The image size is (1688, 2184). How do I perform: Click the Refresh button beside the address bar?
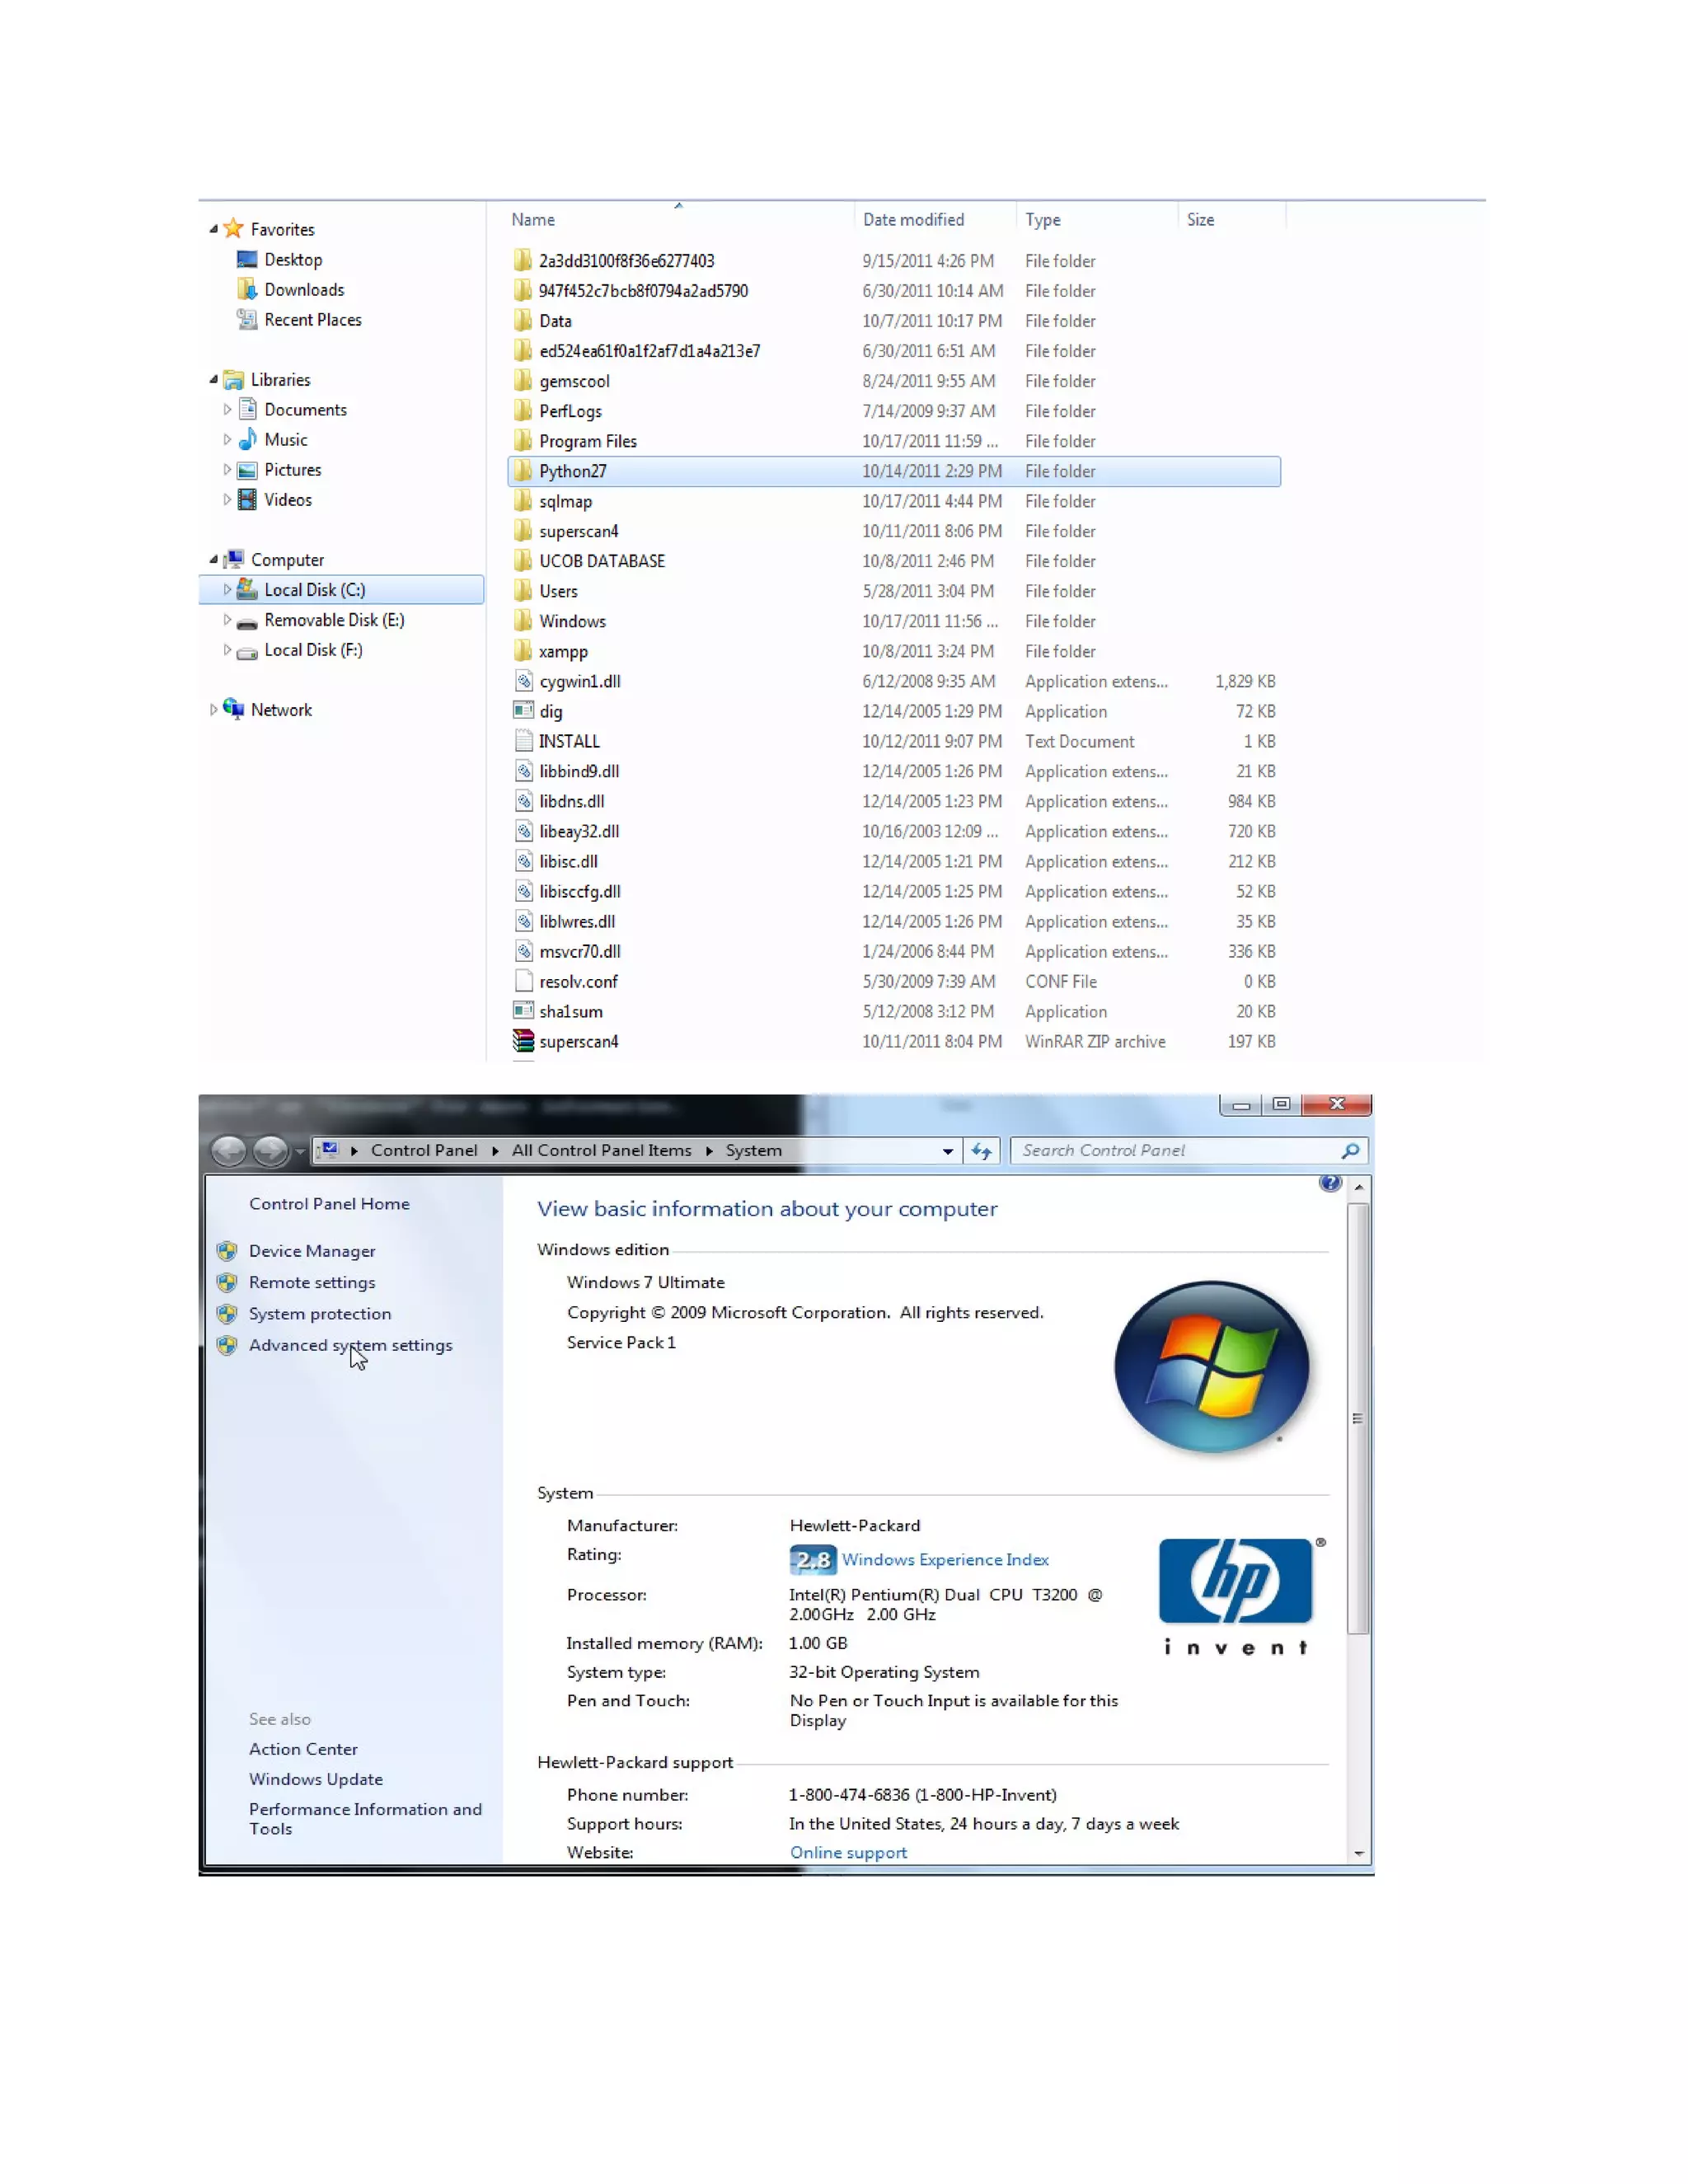tap(982, 1151)
